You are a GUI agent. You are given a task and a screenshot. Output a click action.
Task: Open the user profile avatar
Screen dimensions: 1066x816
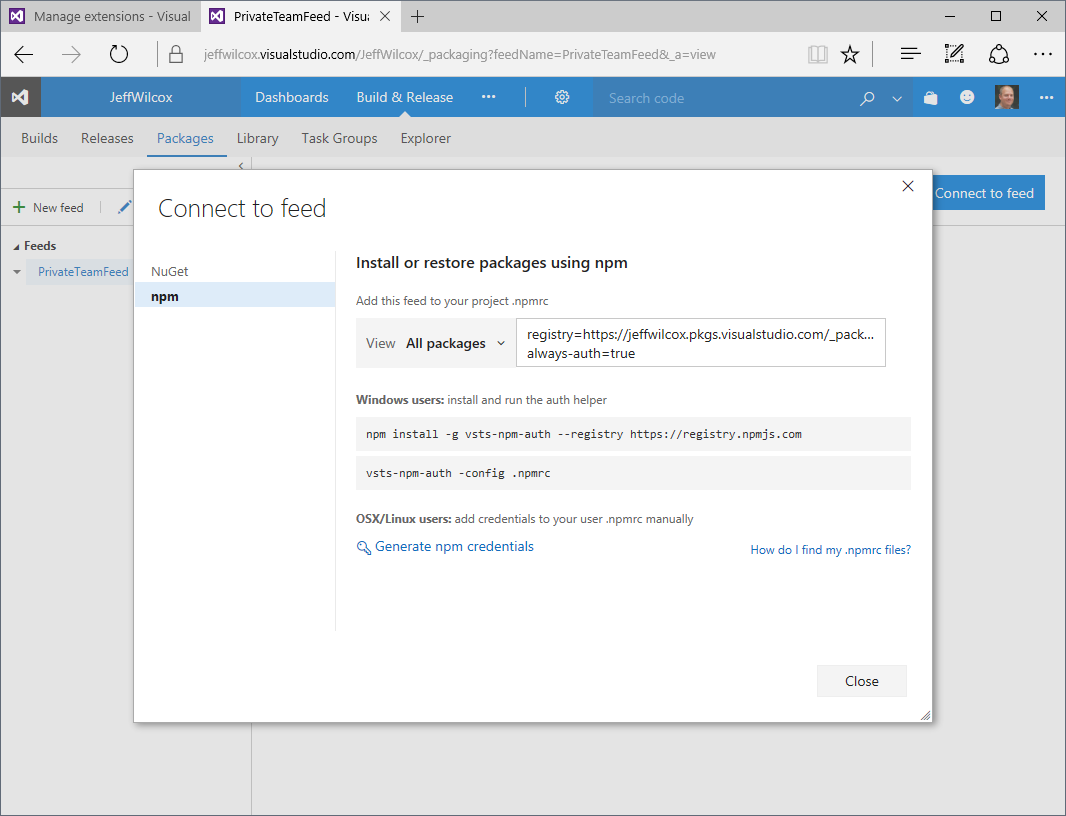(x=1006, y=97)
